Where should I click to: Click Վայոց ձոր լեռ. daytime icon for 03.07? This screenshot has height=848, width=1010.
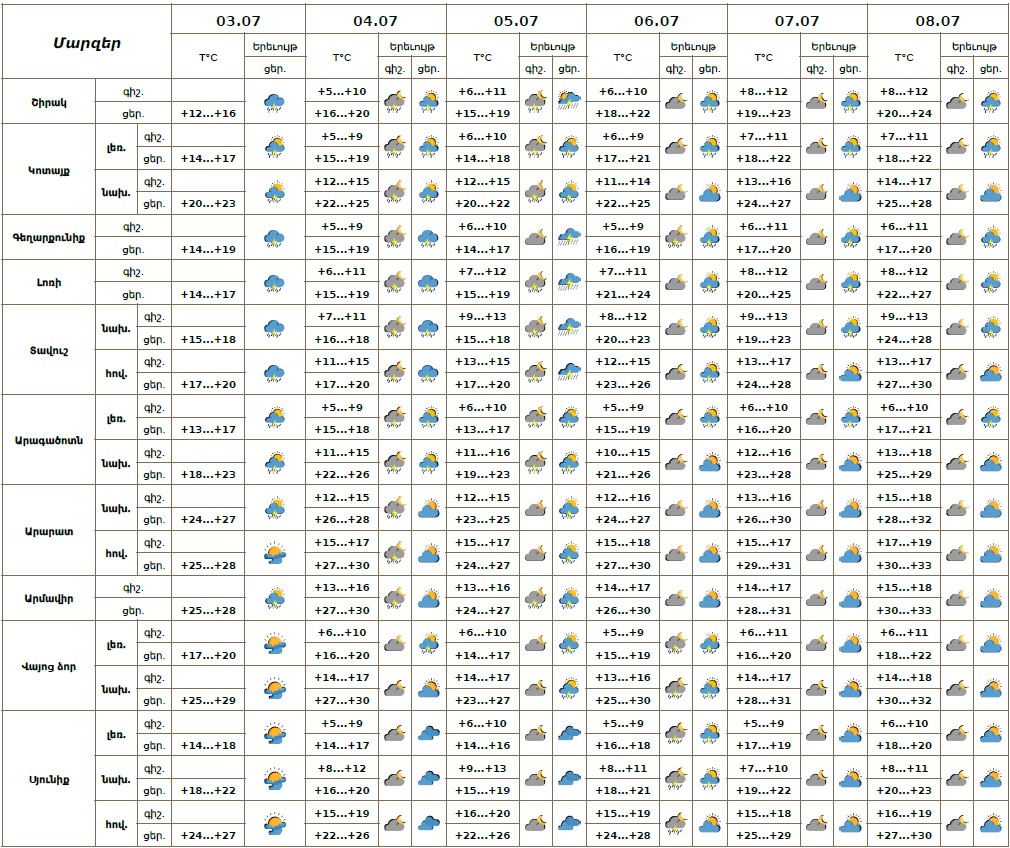[275, 644]
